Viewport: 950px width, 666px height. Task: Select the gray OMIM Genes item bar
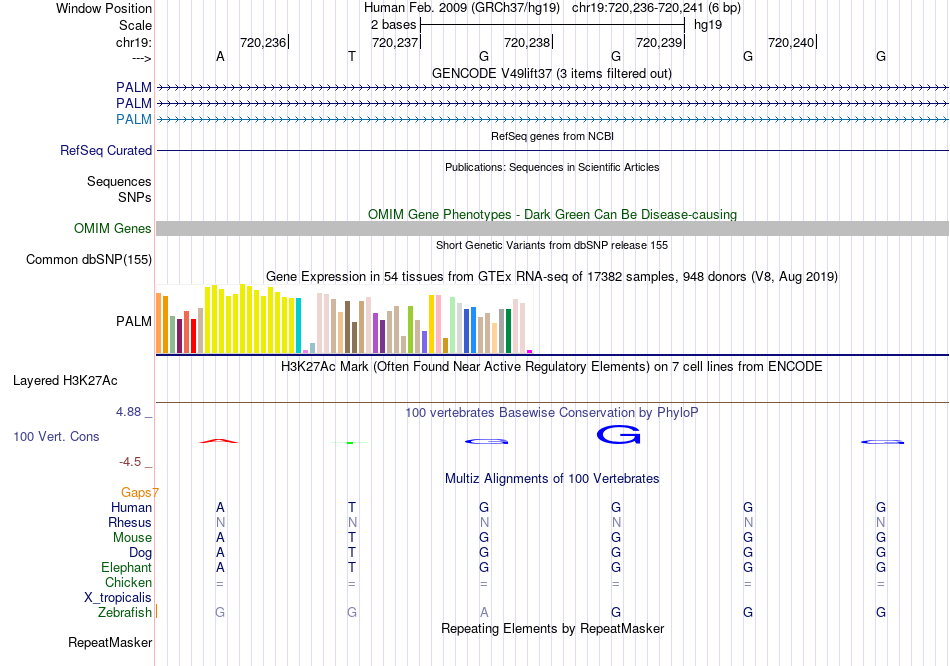click(x=553, y=228)
